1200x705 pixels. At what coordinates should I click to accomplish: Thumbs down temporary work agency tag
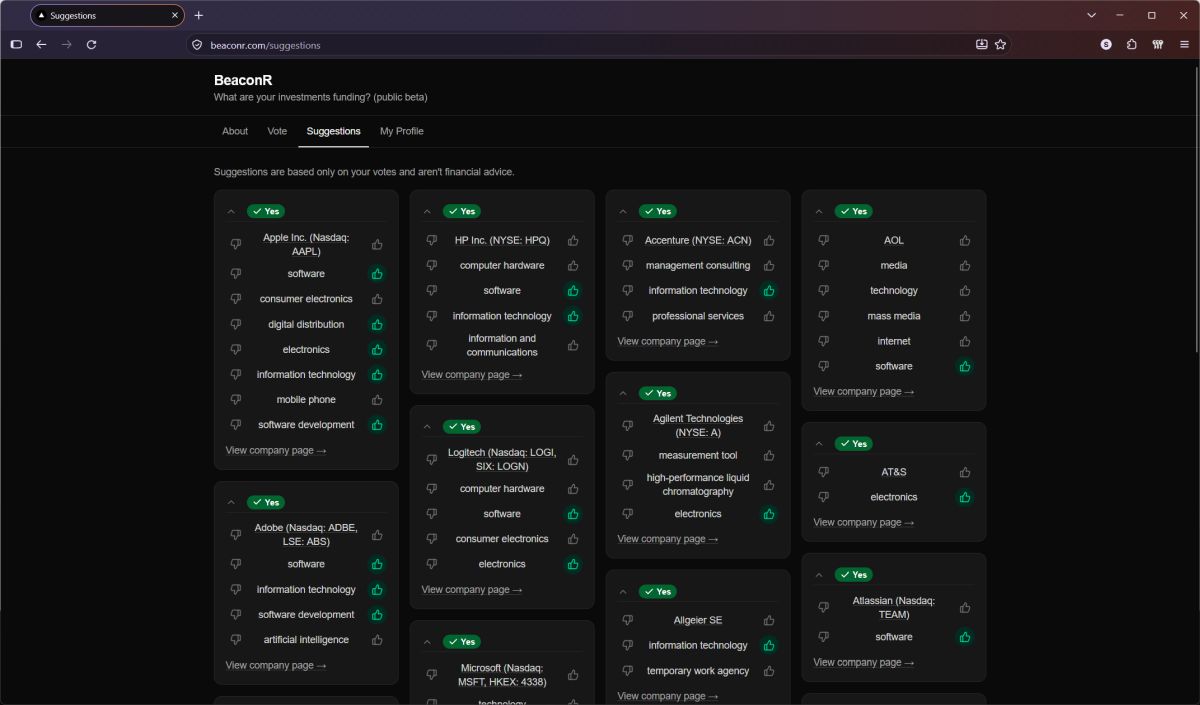pos(628,671)
